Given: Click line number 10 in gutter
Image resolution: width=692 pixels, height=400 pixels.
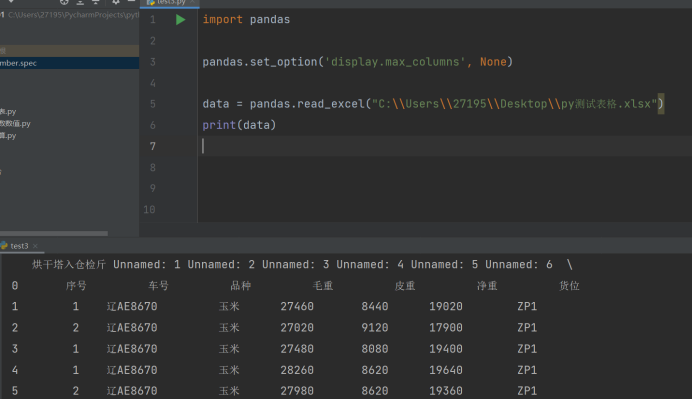Looking at the screenshot, I should pyautogui.click(x=150, y=209).
